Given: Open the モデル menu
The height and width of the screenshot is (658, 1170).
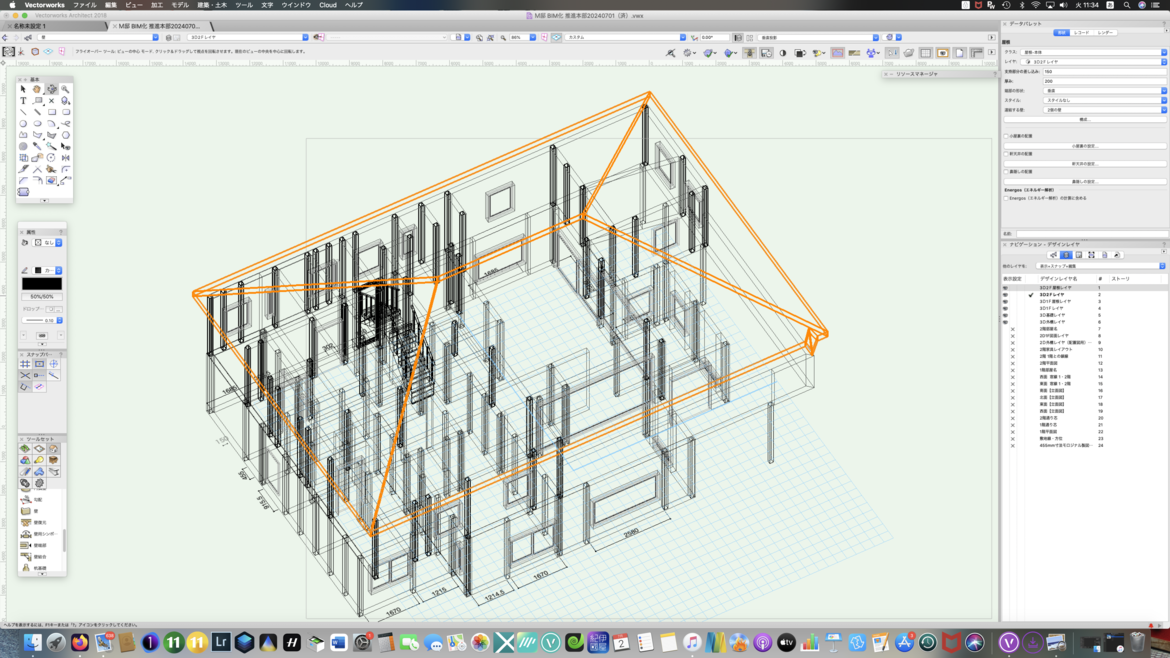Looking at the screenshot, I should [180, 5].
